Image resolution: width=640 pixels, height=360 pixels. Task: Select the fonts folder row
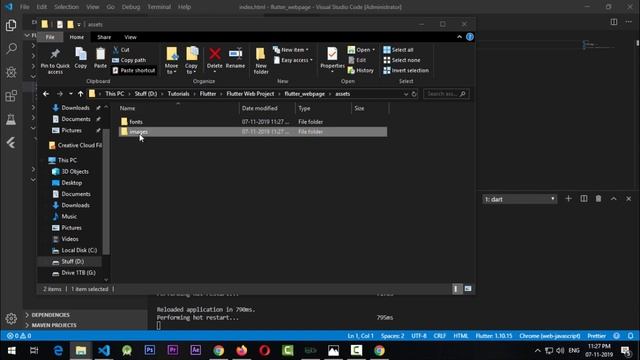click(x=253, y=122)
